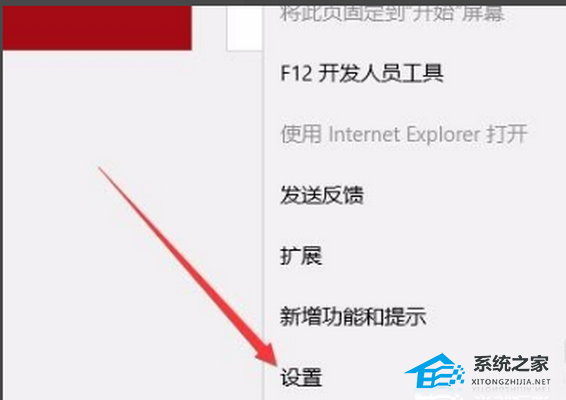Screen dimensions: 566x400
Task: Click the dark window strip at the top
Action: click(x=283, y=3)
